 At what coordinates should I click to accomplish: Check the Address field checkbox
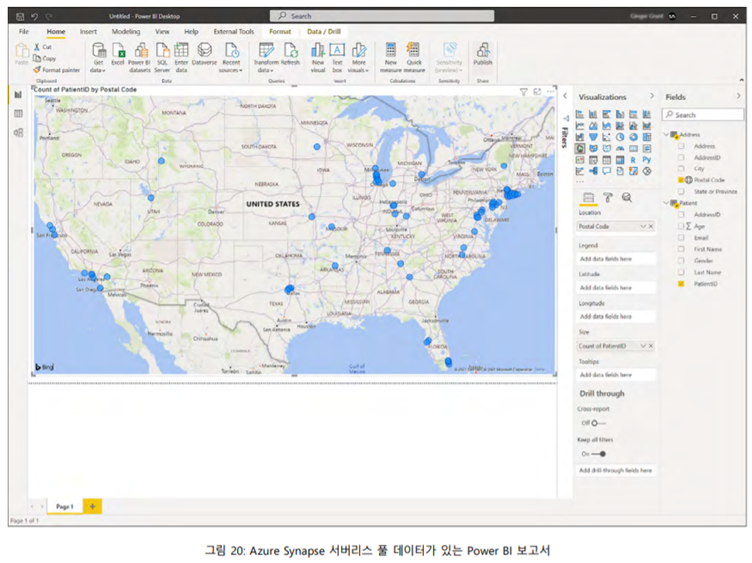(681, 146)
